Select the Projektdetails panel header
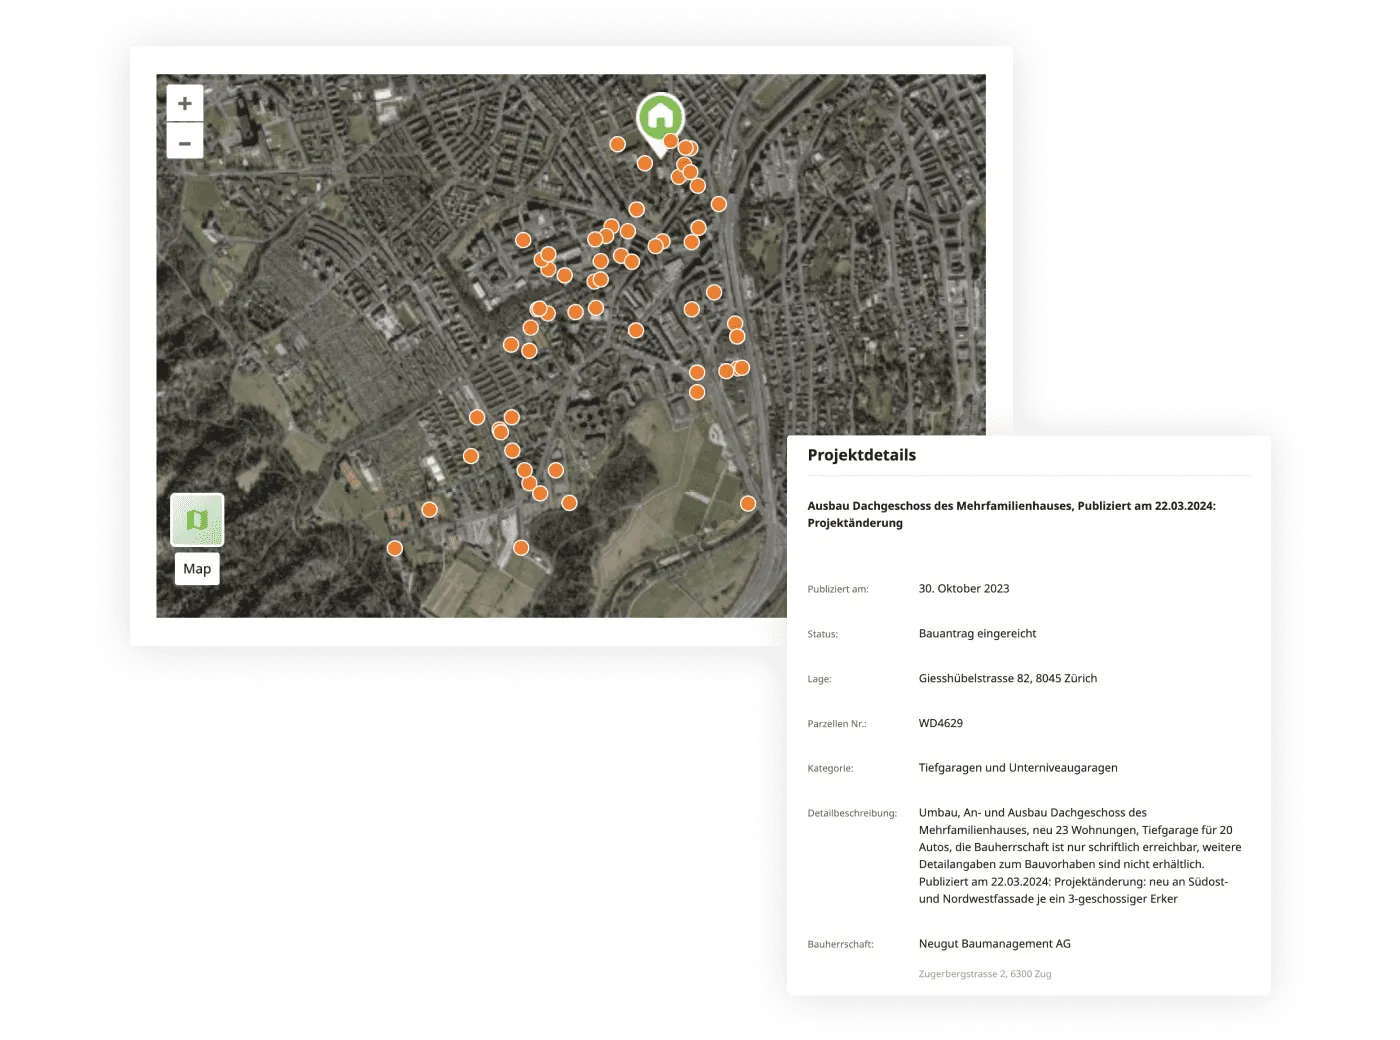The image size is (1400, 1040). tap(862, 454)
